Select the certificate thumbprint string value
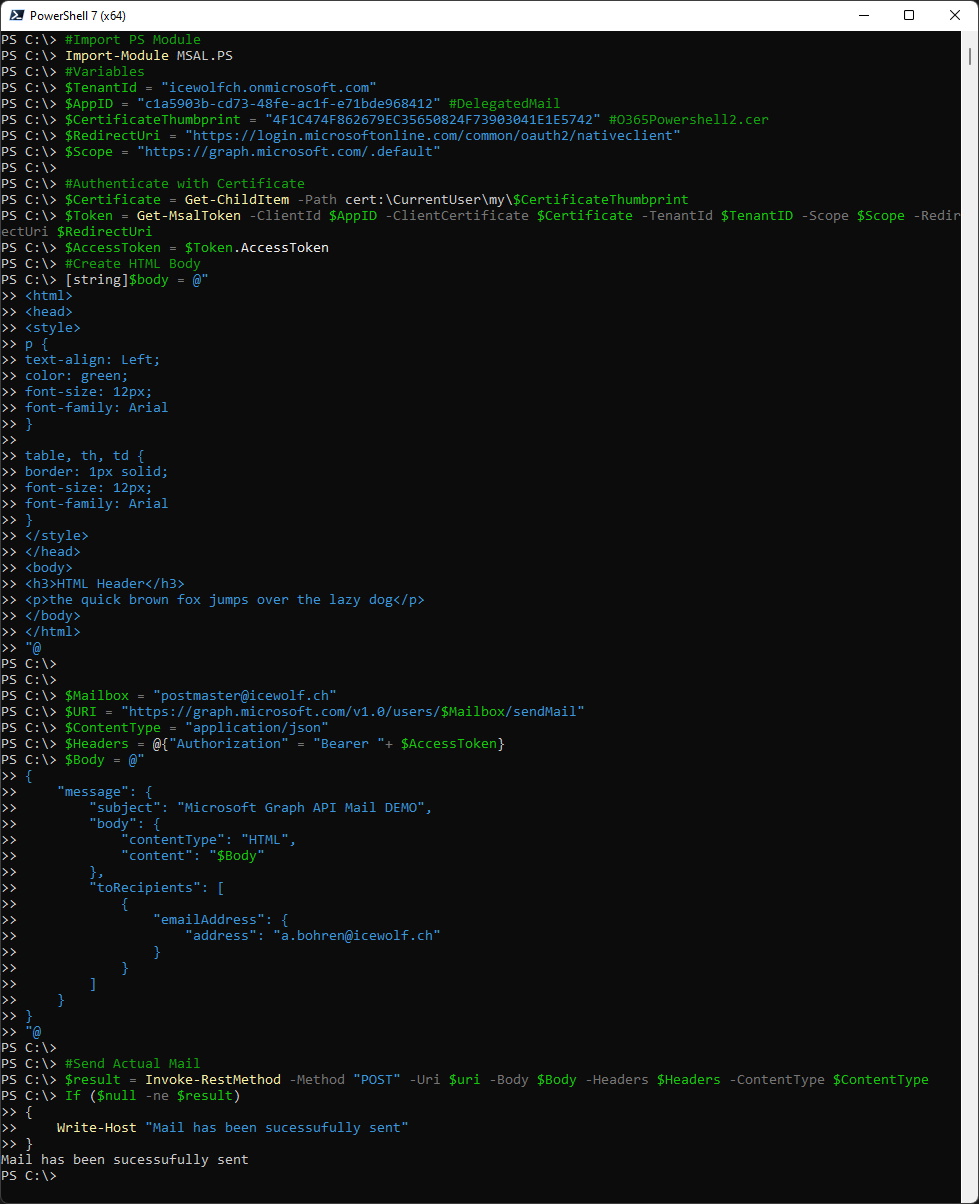 click(433, 120)
